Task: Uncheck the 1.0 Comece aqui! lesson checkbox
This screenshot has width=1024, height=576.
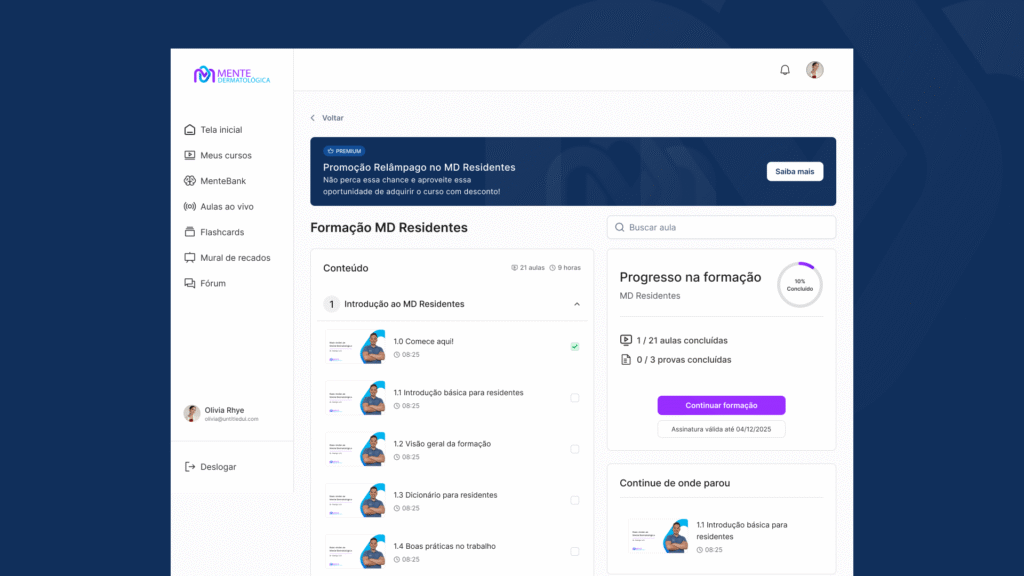Action: [575, 347]
